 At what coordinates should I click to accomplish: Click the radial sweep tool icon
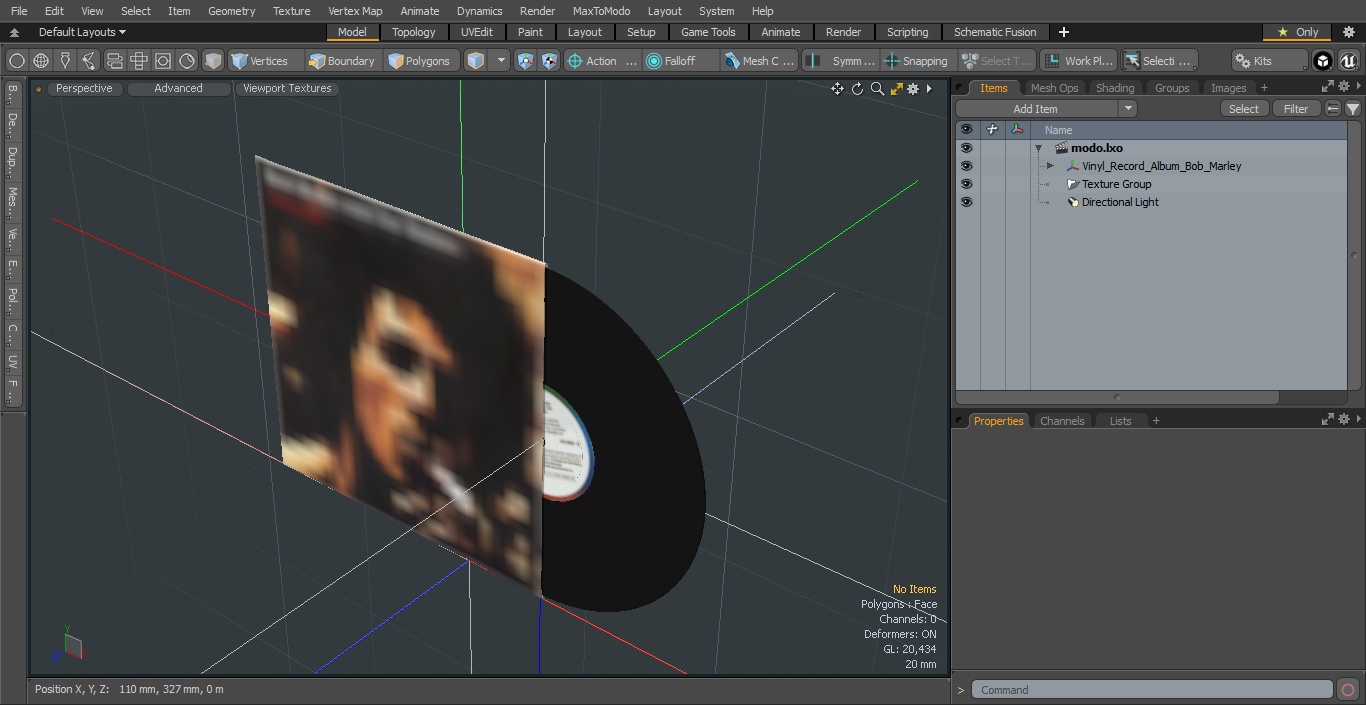(x=187, y=61)
